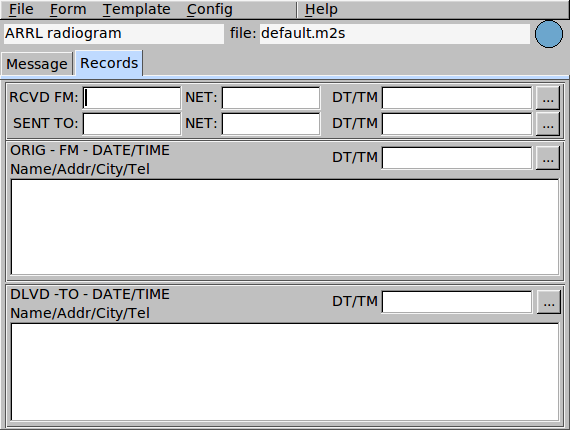Screen dimensions: 570x430
Task: Open the Template menu
Action: click(x=136, y=9)
